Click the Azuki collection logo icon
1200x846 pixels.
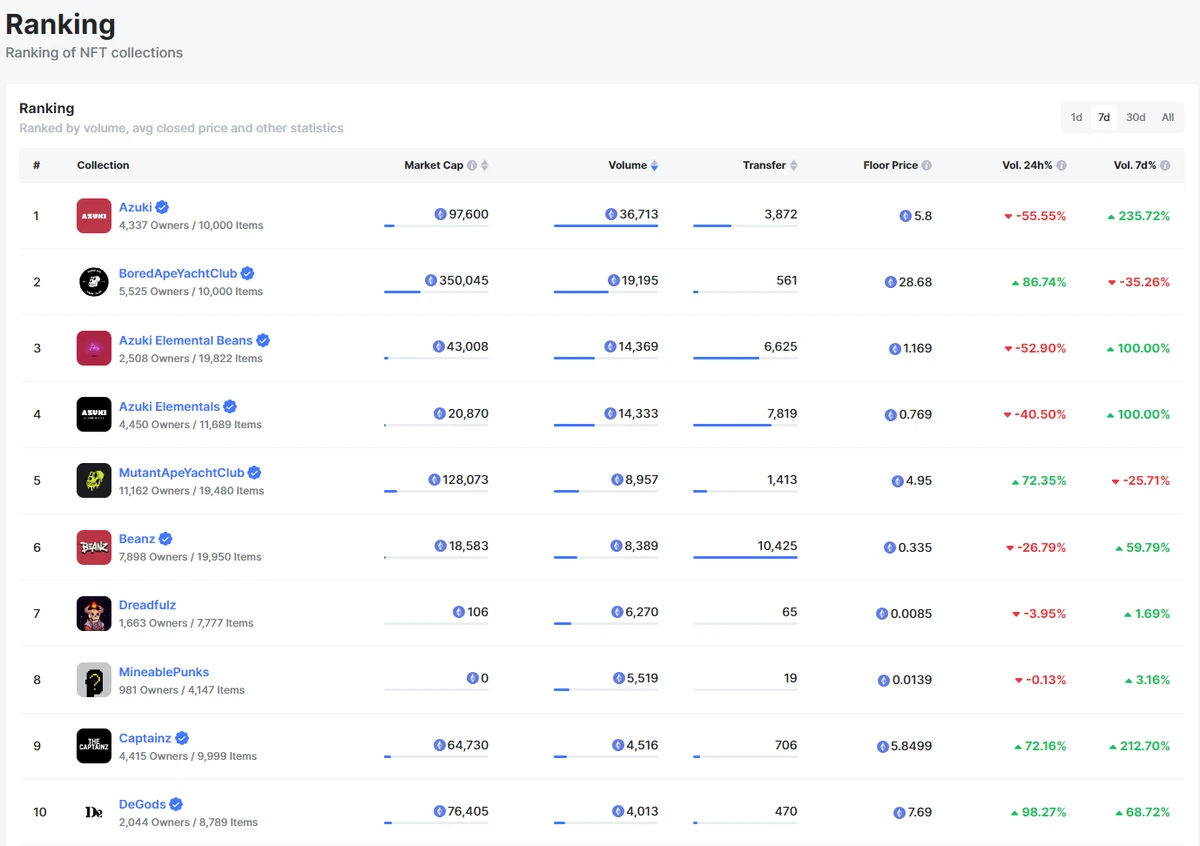[x=94, y=216]
